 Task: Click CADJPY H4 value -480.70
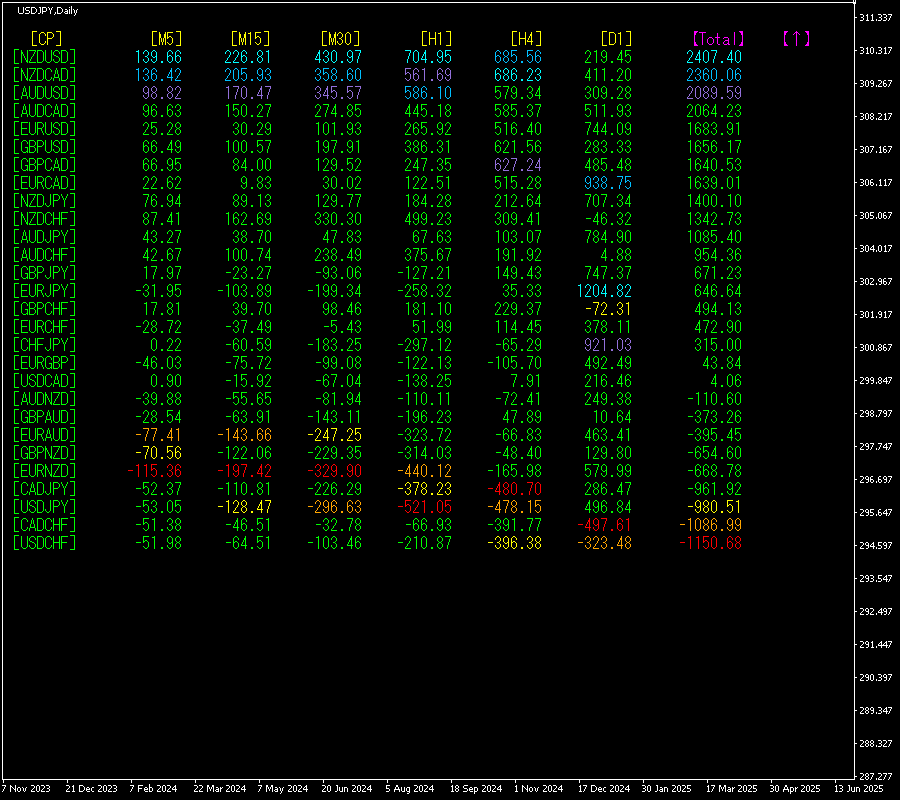coord(514,489)
